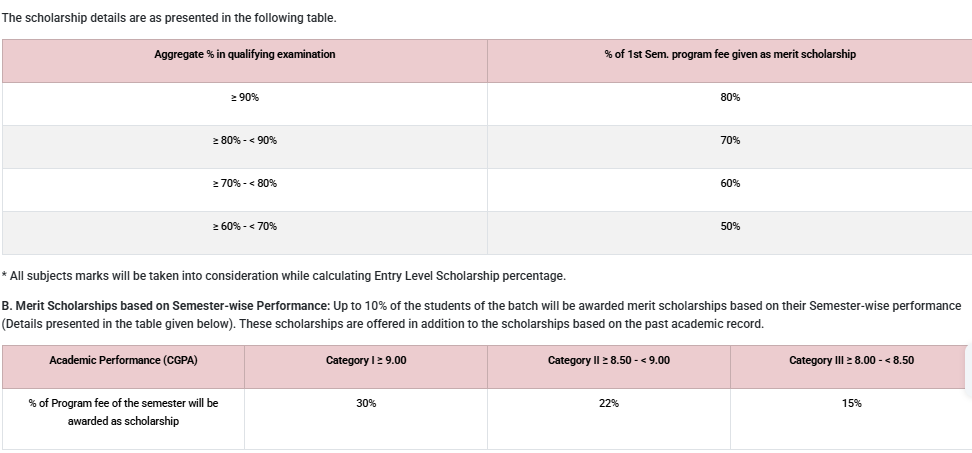Click the 15% scholarship cell for Category III
The width and height of the screenshot is (972, 453).
tap(851, 403)
